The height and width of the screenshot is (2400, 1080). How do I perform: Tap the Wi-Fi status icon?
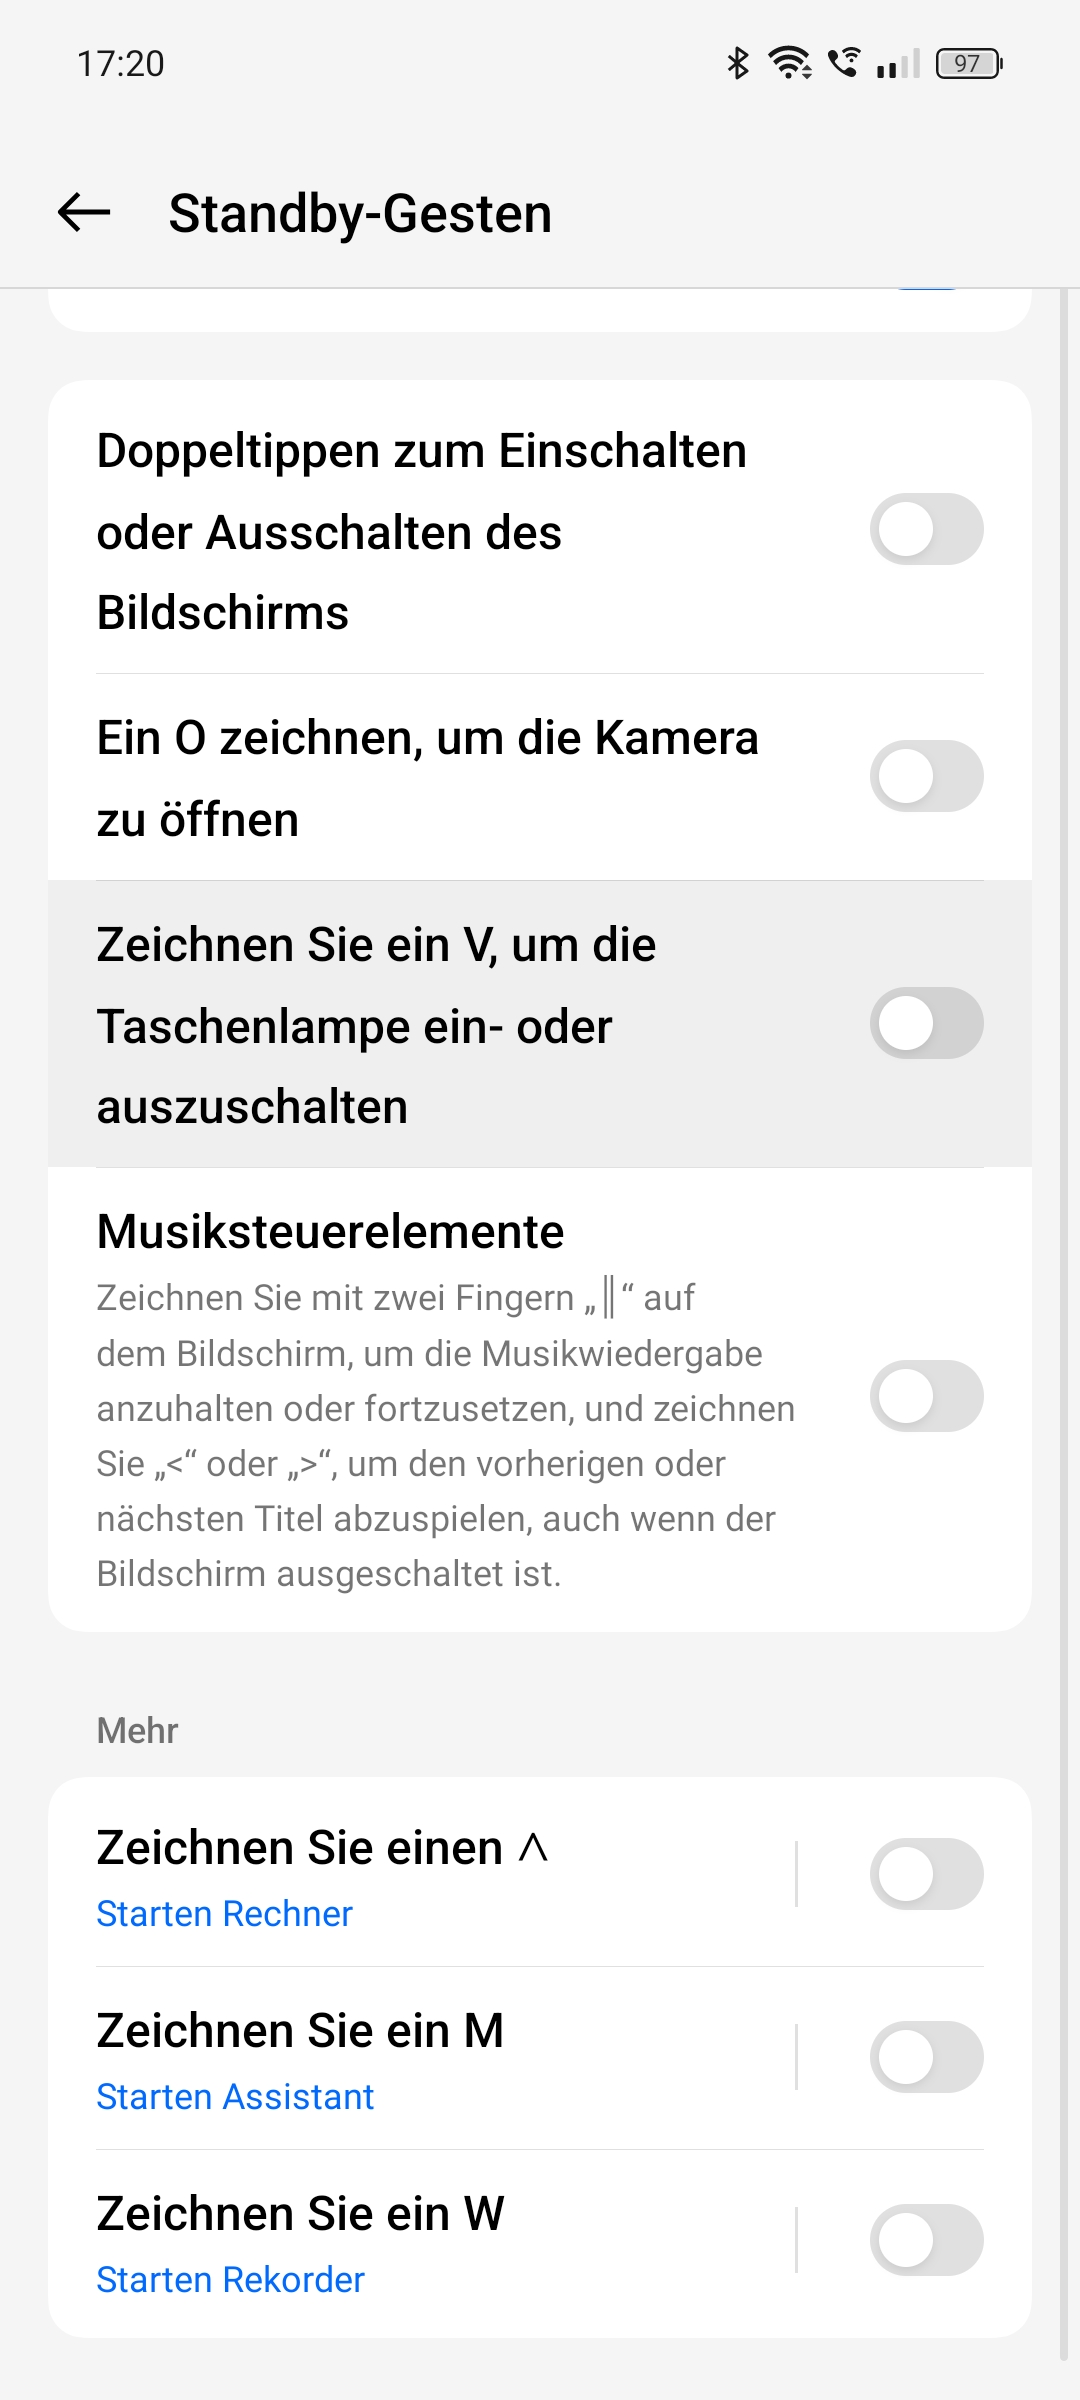pos(790,63)
